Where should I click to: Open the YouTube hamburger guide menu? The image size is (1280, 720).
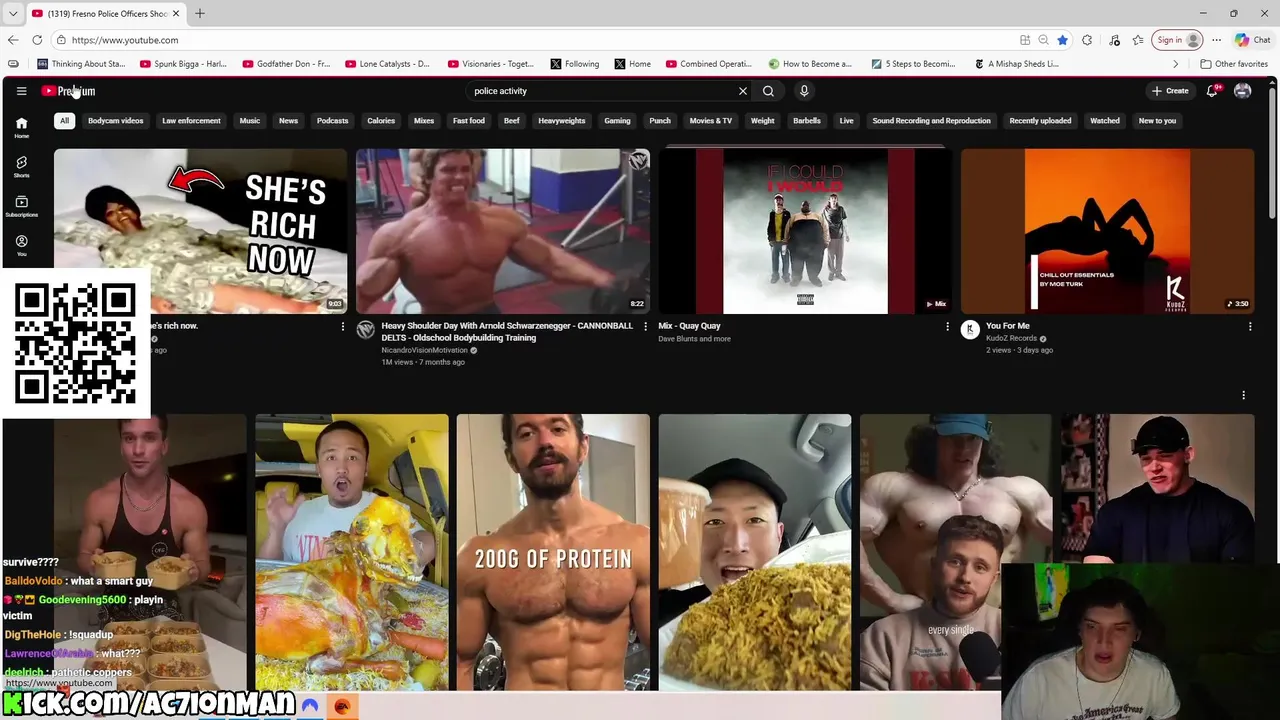[x=21, y=91]
